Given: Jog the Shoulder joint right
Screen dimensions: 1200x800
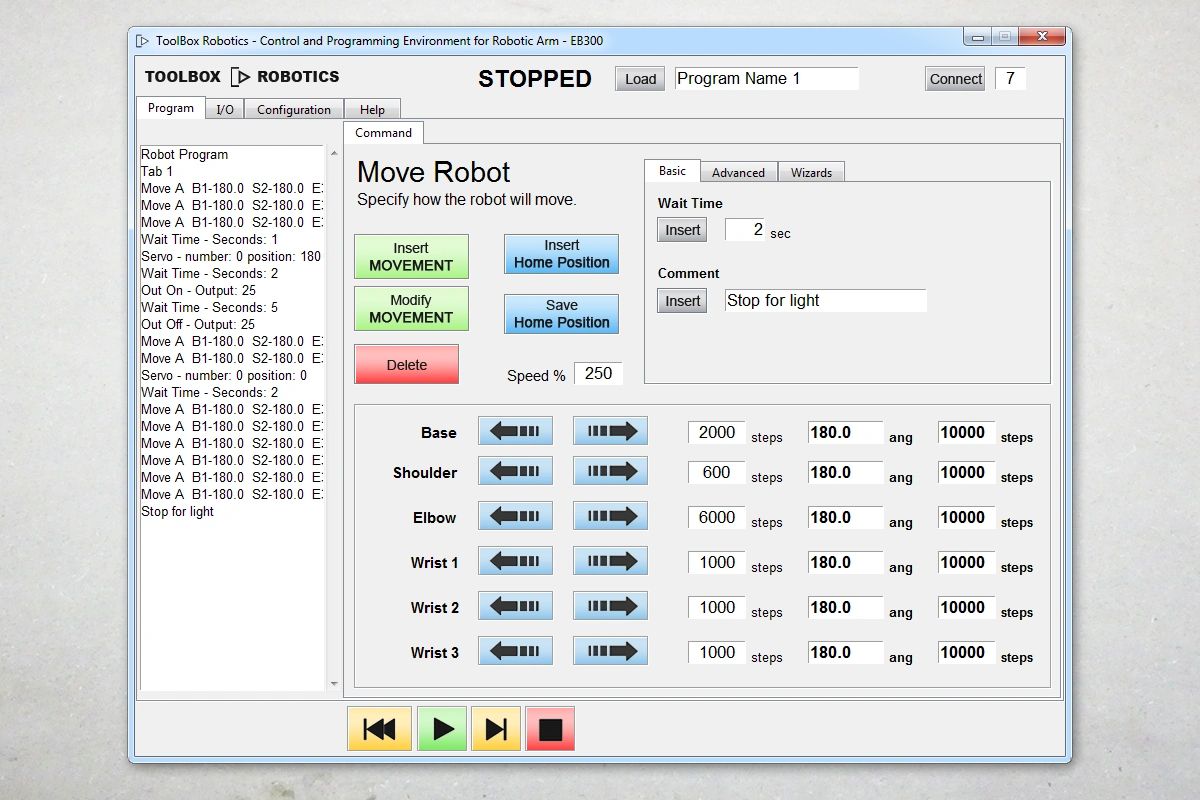Looking at the screenshot, I should pos(610,470).
